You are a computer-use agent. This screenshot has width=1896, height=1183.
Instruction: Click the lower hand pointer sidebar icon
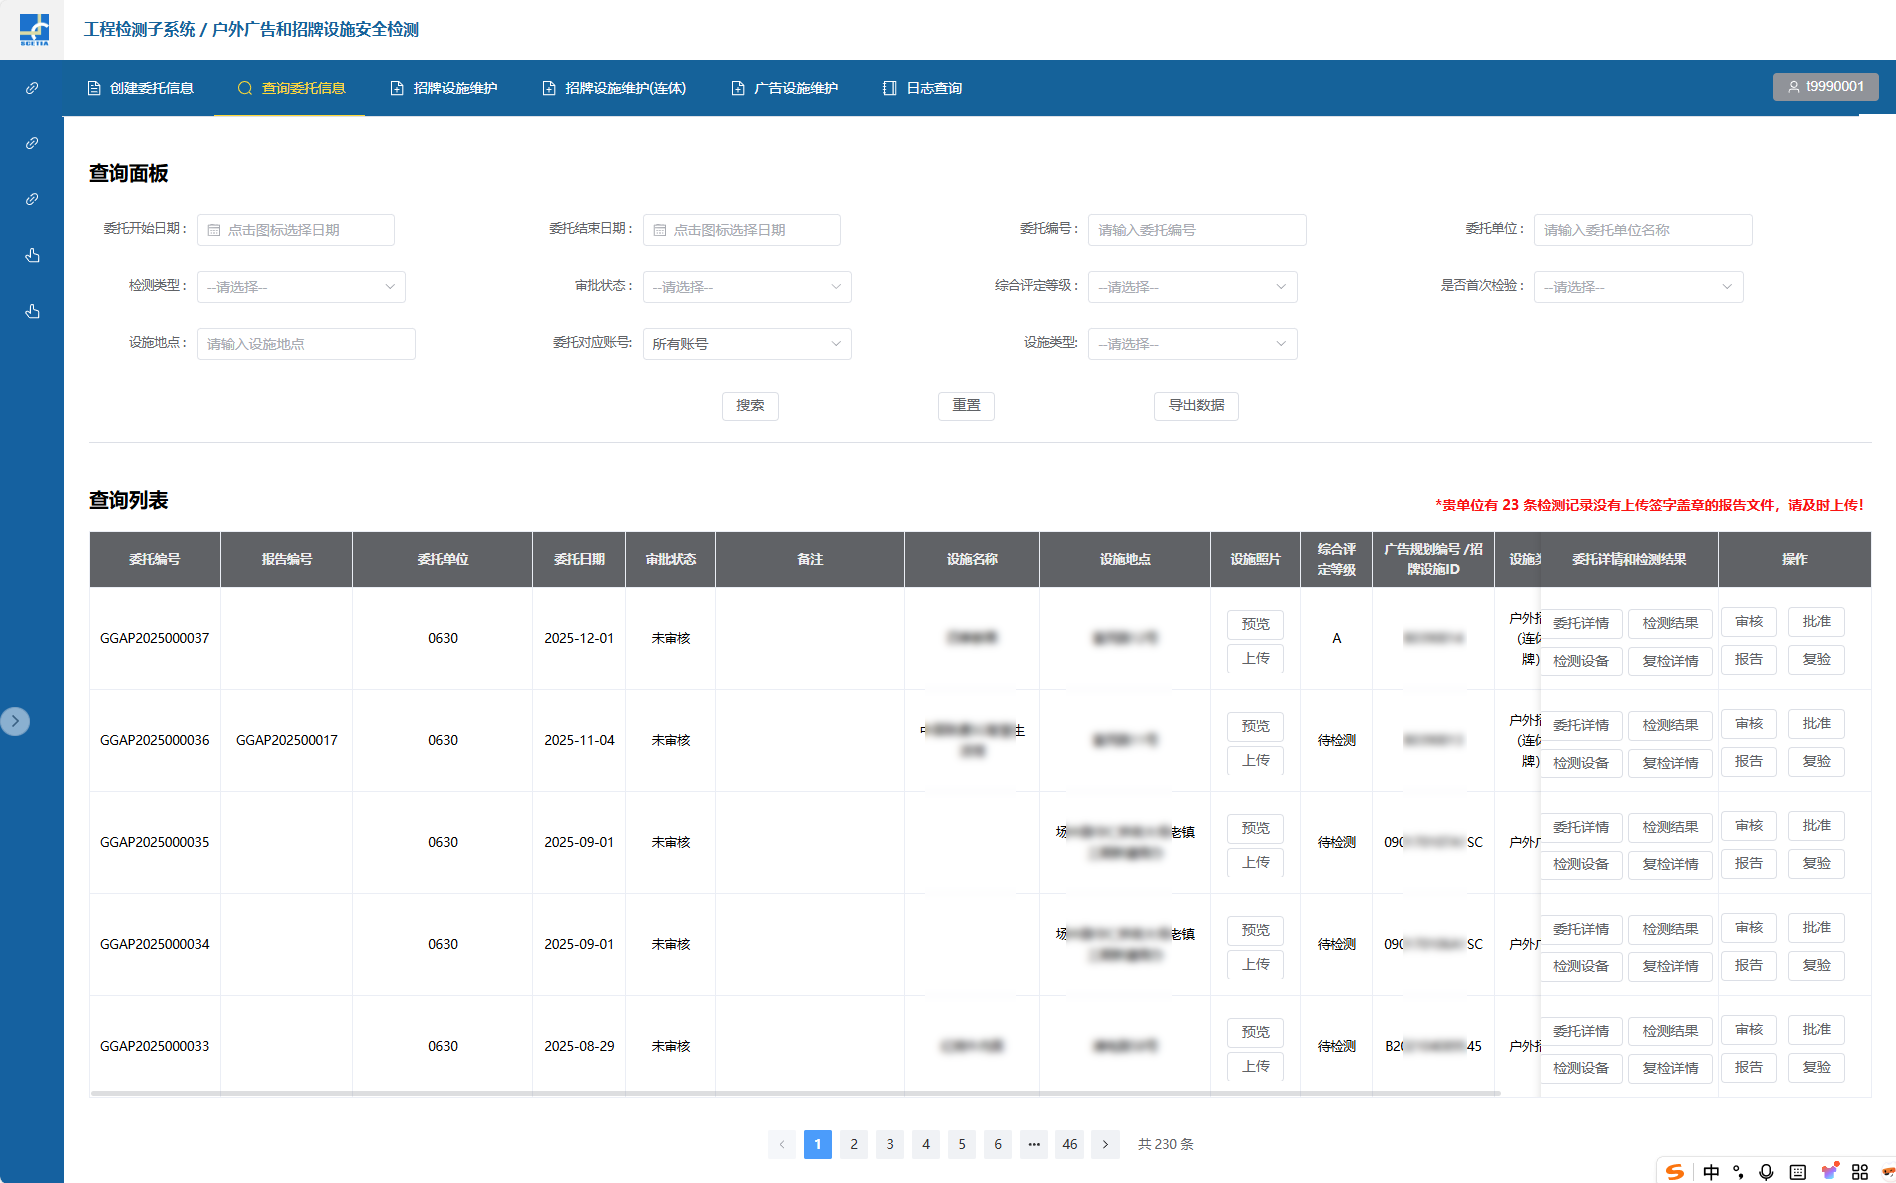click(32, 311)
